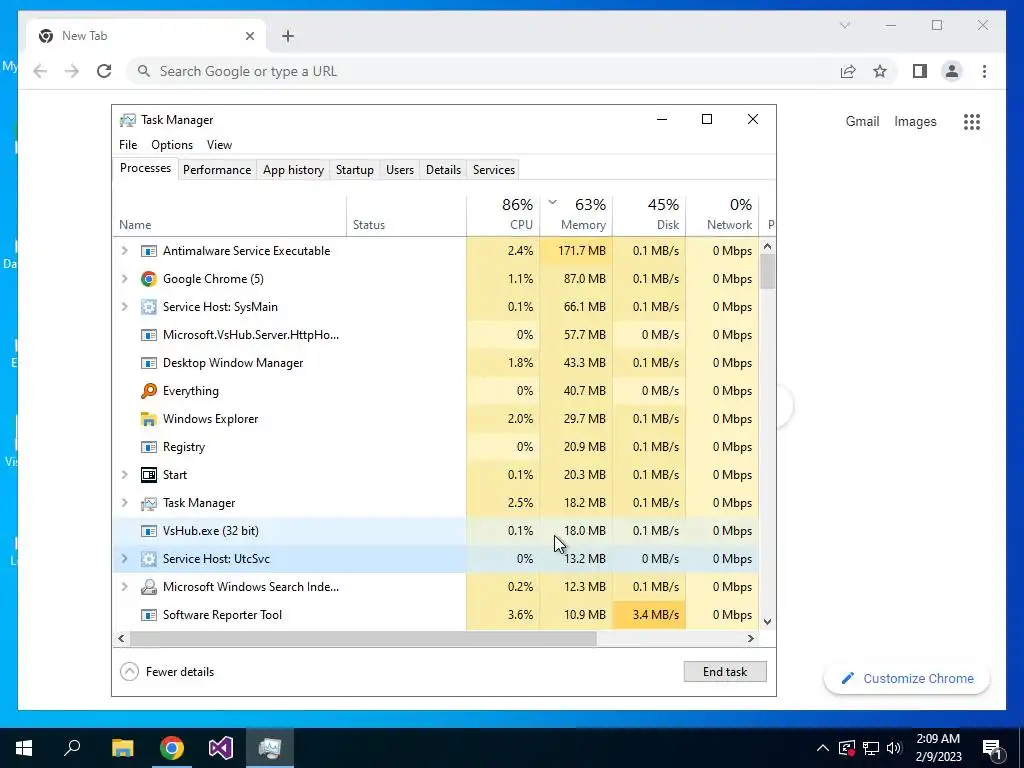
Task: Switch to the Services tab
Action: coord(494,170)
